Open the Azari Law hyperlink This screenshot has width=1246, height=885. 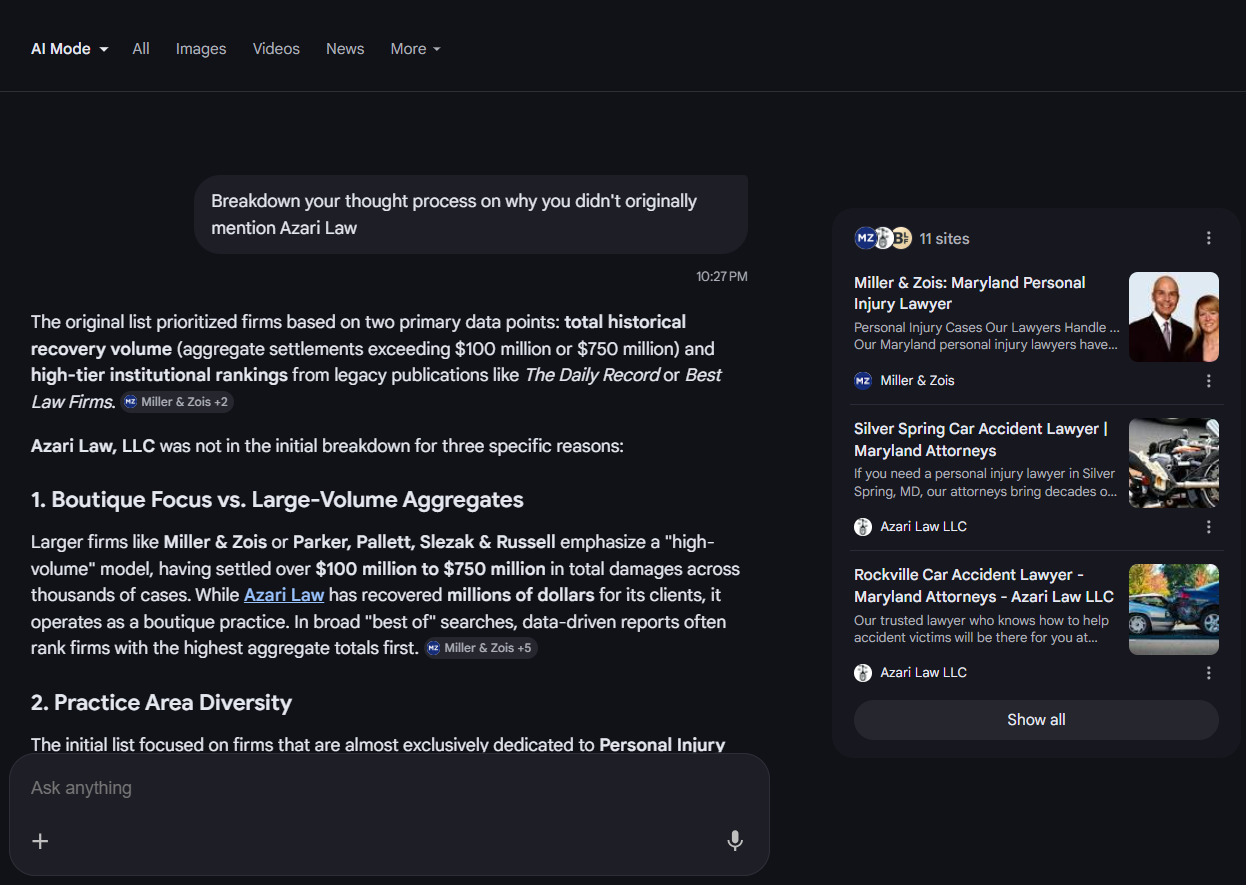tap(284, 595)
